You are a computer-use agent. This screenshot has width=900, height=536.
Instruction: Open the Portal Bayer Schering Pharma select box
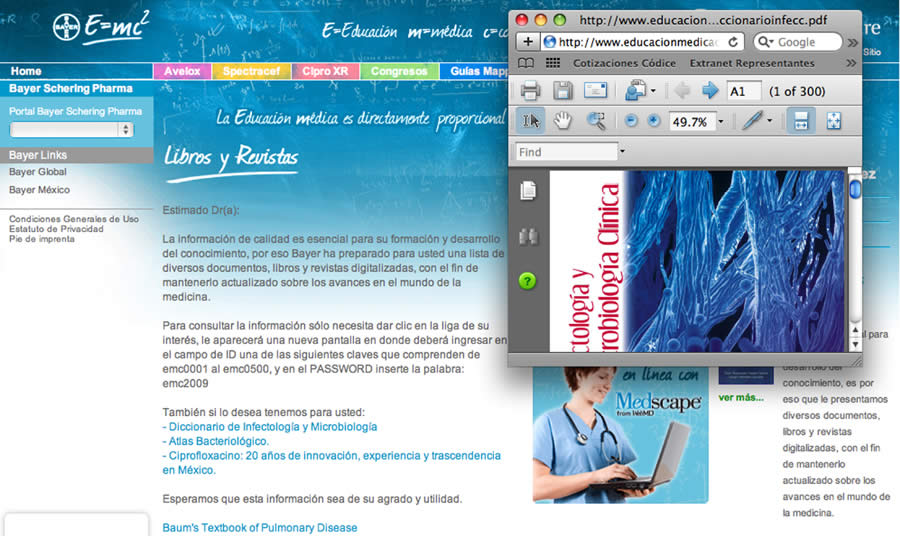72,129
